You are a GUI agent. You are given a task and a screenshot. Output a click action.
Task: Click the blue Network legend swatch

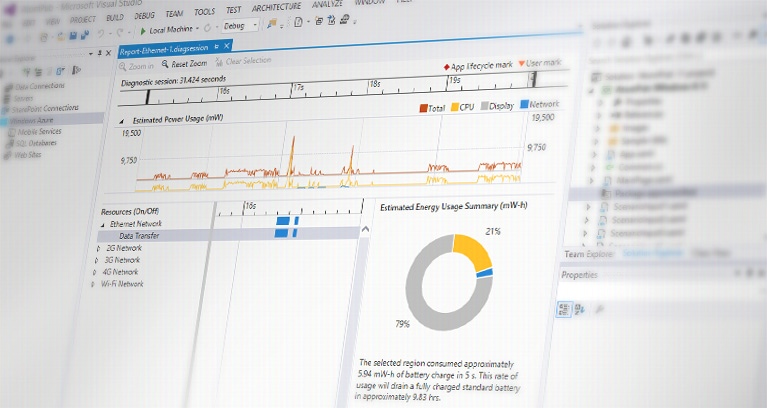tap(524, 104)
